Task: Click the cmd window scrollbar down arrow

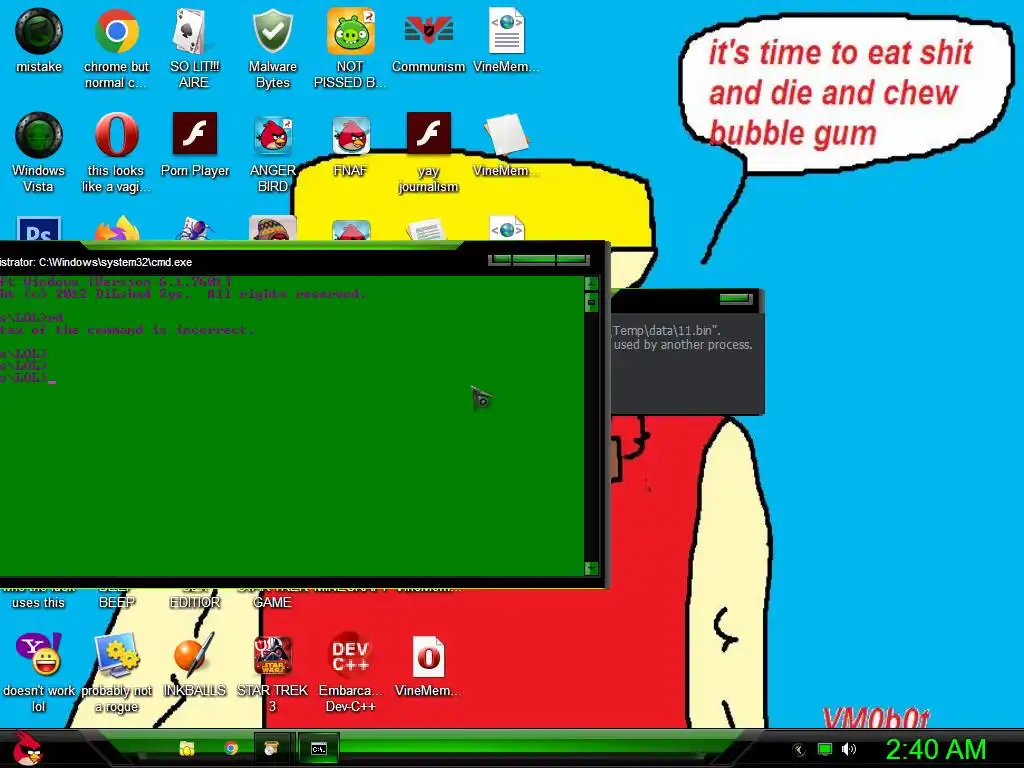Action: (x=592, y=568)
